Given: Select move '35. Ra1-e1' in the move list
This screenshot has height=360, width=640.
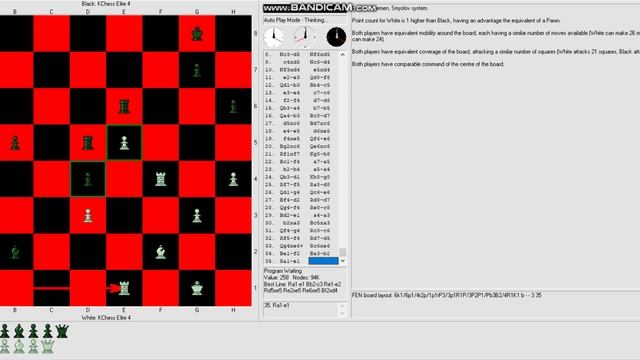Looking at the screenshot, I should click(x=289, y=261).
